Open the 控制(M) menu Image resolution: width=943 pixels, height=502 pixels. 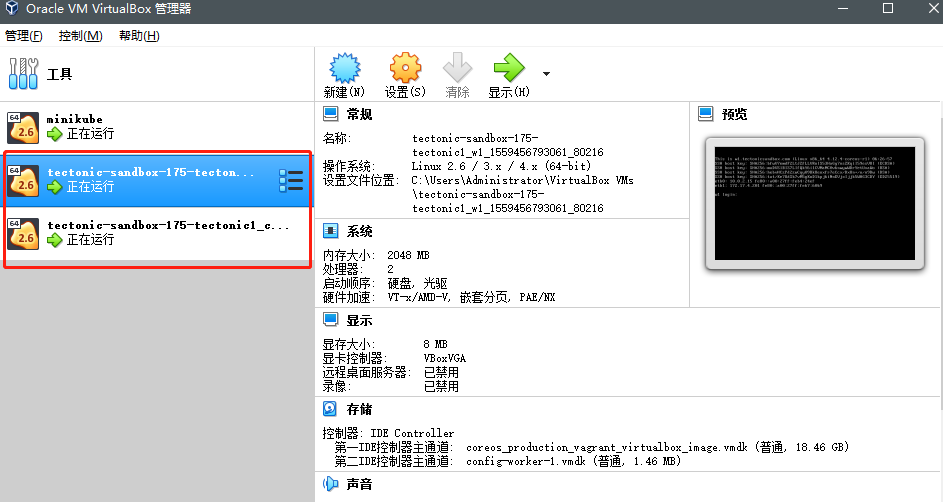(81, 35)
